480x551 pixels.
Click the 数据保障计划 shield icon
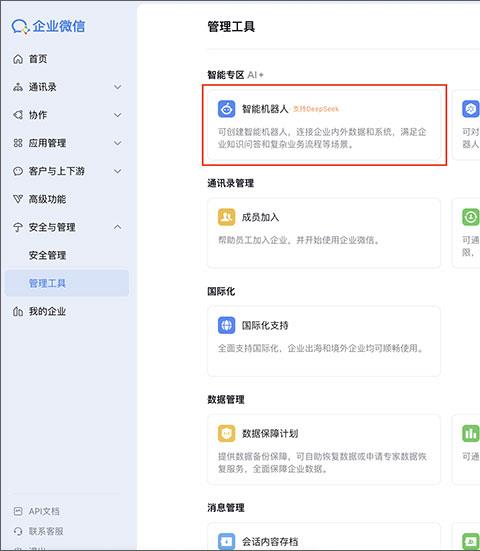click(x=227, y=433)
